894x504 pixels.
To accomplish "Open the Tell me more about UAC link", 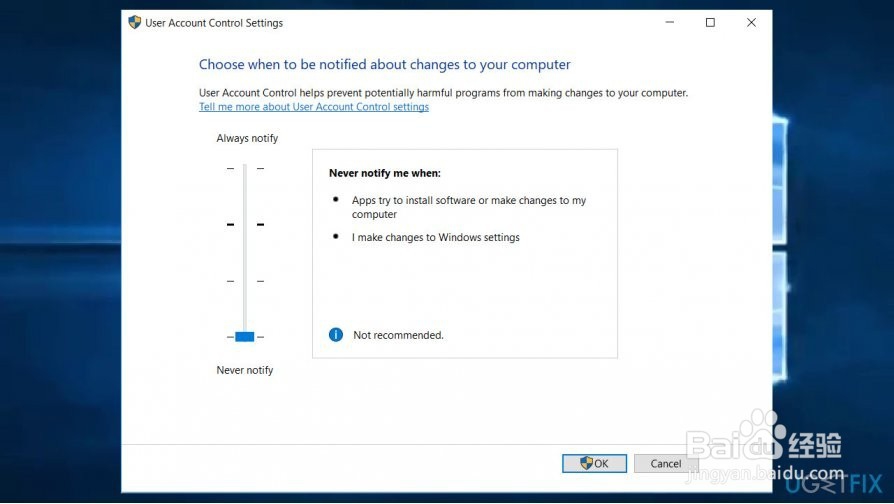I will (x=314, y=107).
